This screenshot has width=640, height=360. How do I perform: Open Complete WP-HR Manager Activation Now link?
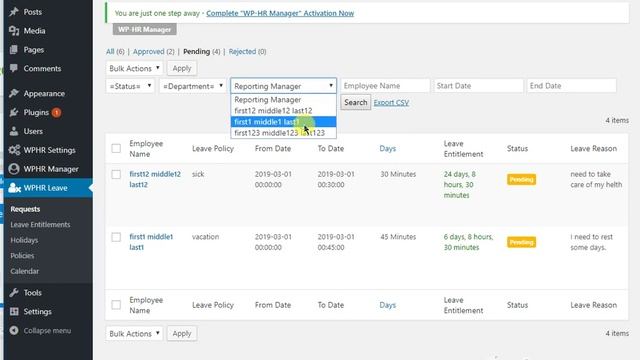[280, 13]
